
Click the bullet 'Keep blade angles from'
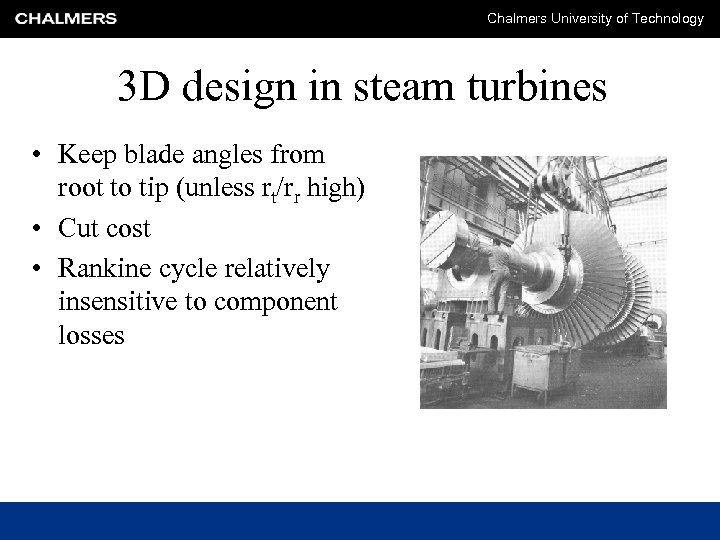tap(191, 154)
